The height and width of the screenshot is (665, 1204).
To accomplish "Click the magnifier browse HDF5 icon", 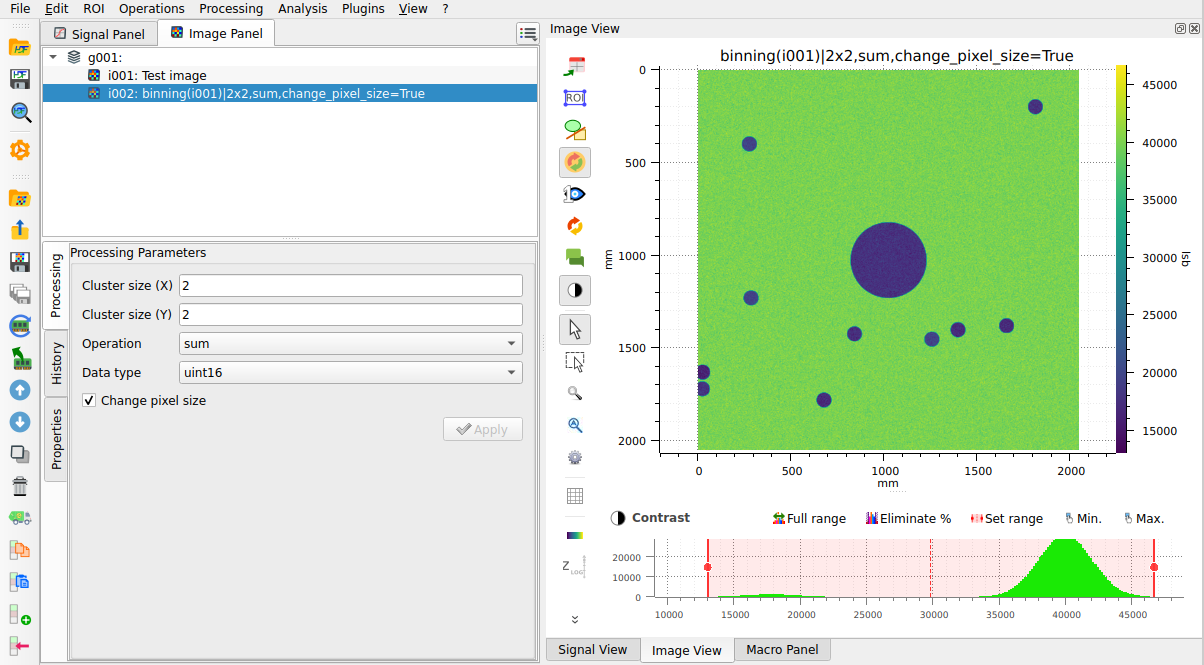I will click(20, 112).
